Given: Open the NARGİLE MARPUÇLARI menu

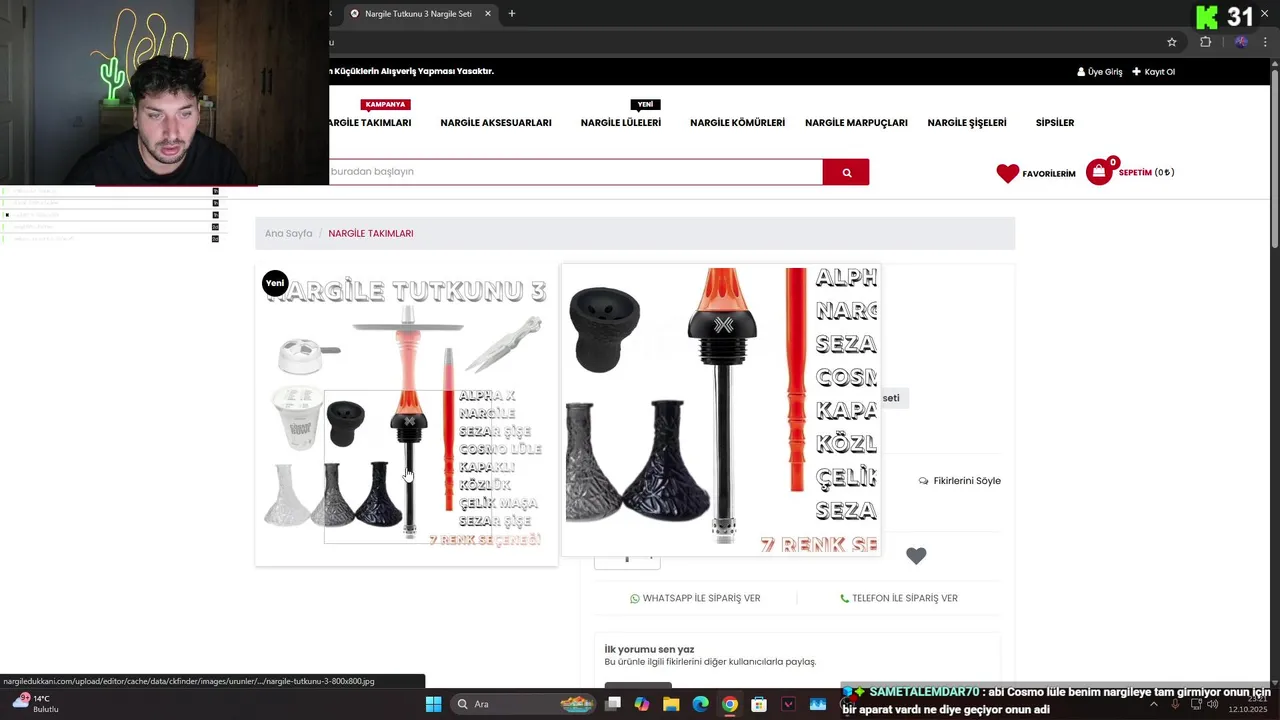Looking at the screenshot, I should pos(856,123).
